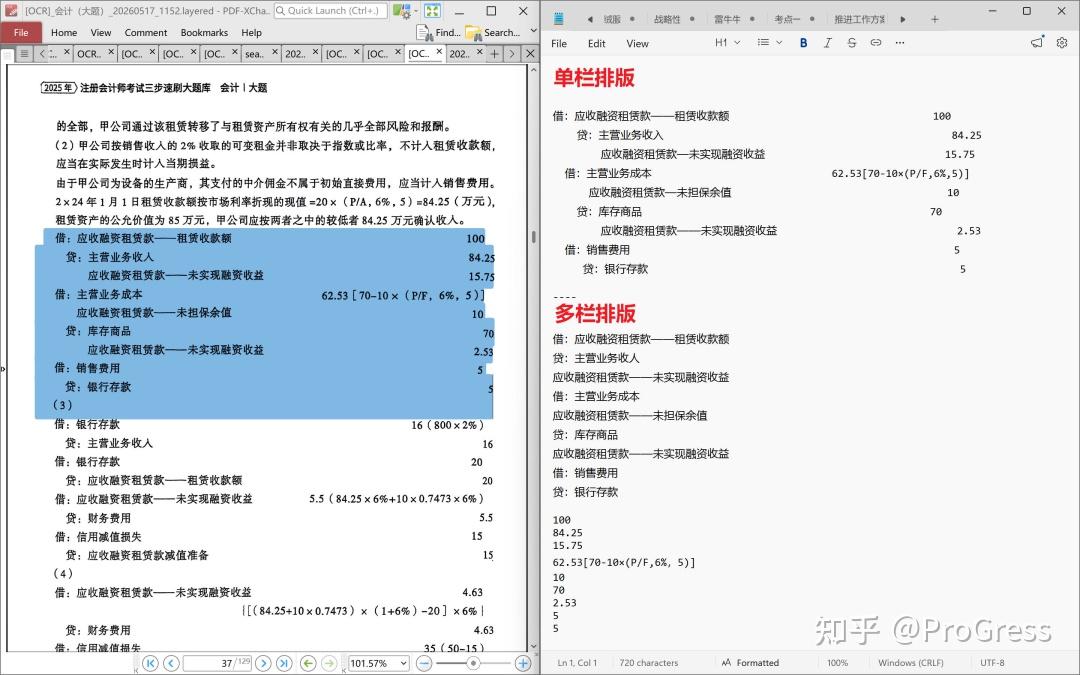This screenshot has width=1080, height=675.
Task: Click Quick Launch search field in PDF-XChange
Action: point(331,10)
